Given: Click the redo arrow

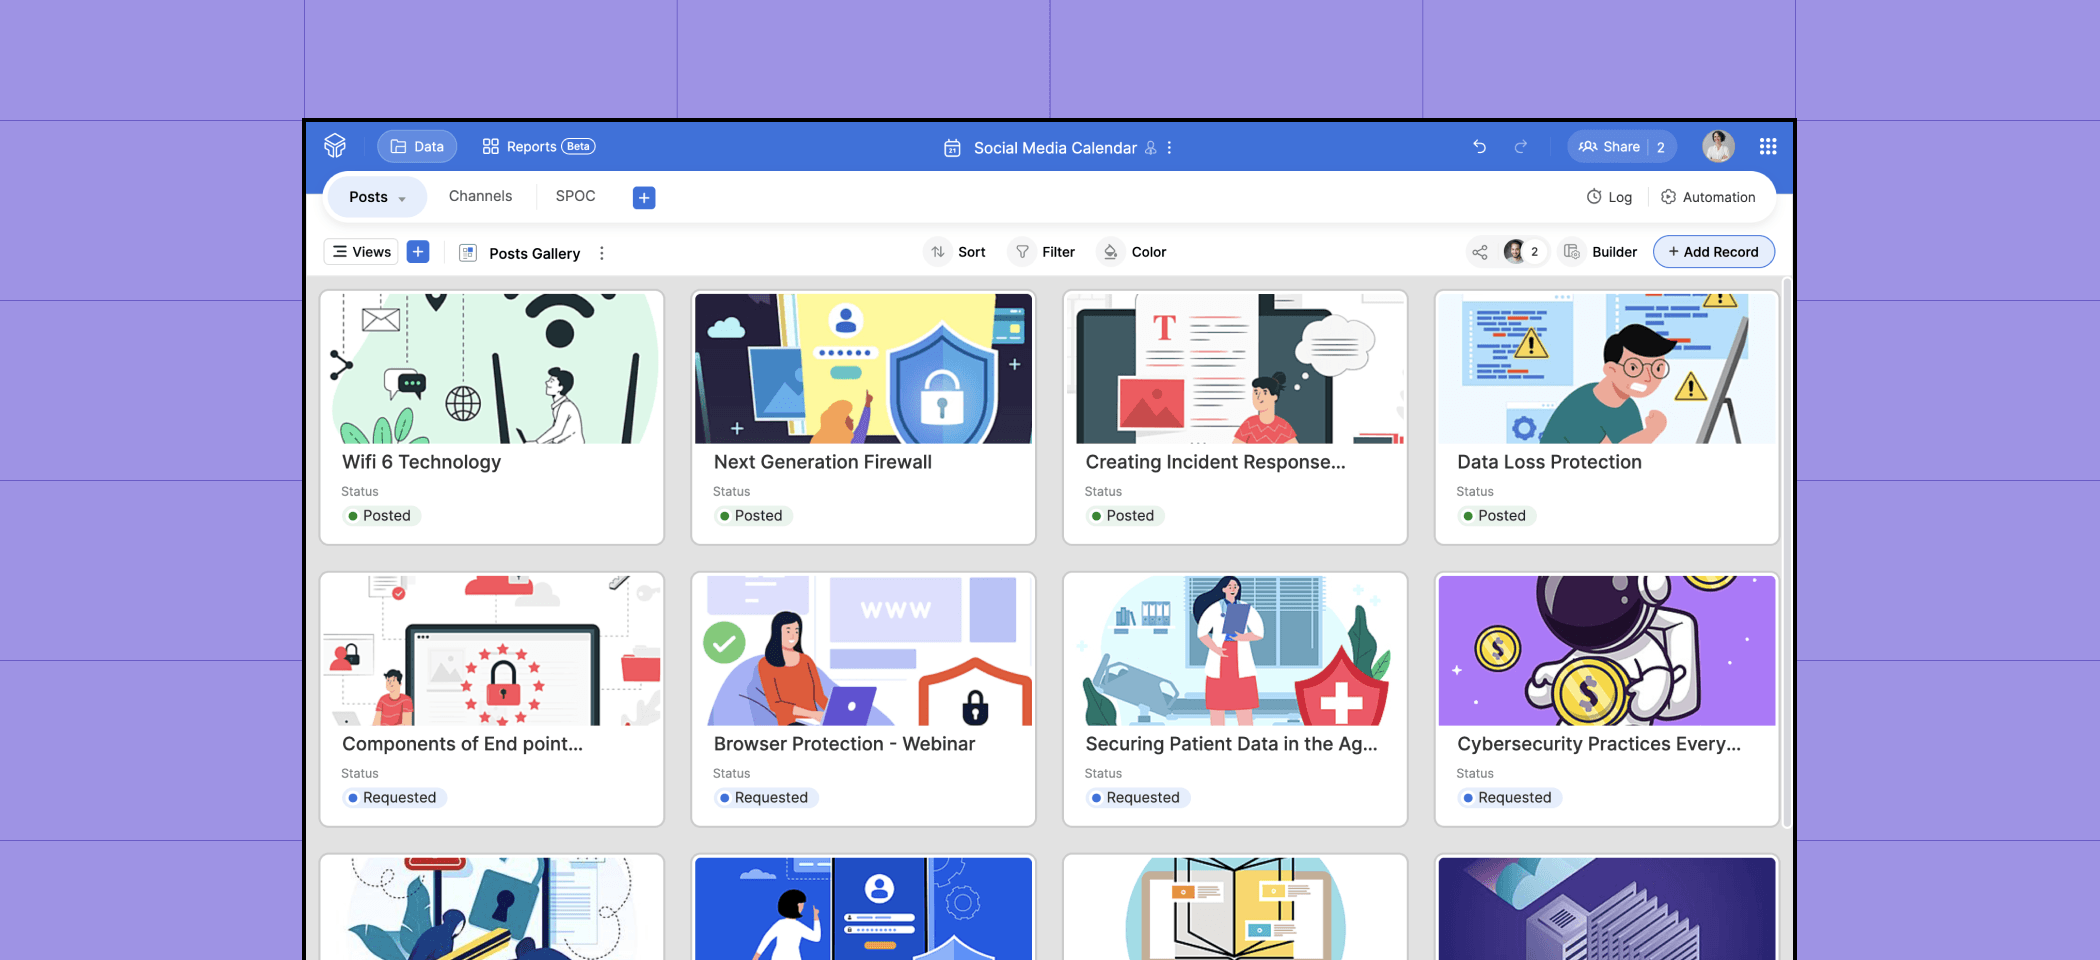Looking at the screenshot, I should click(x=1521, y=146).
